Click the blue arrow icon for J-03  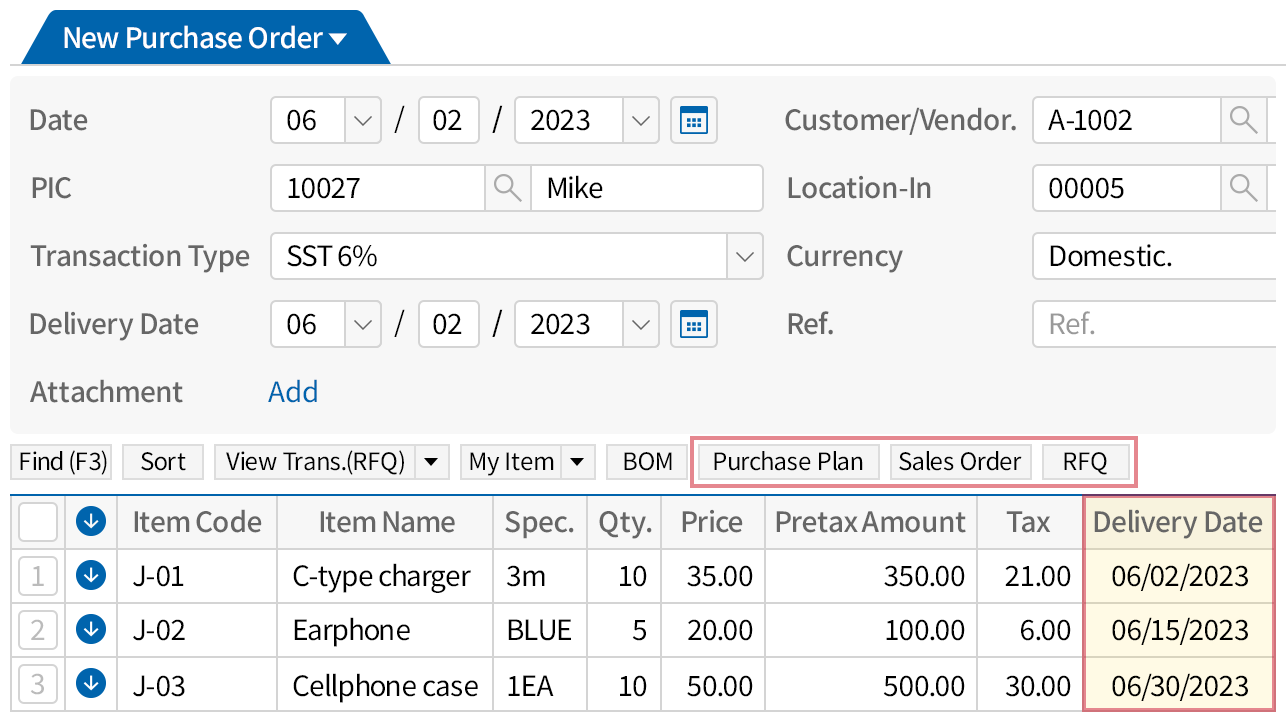91,684
